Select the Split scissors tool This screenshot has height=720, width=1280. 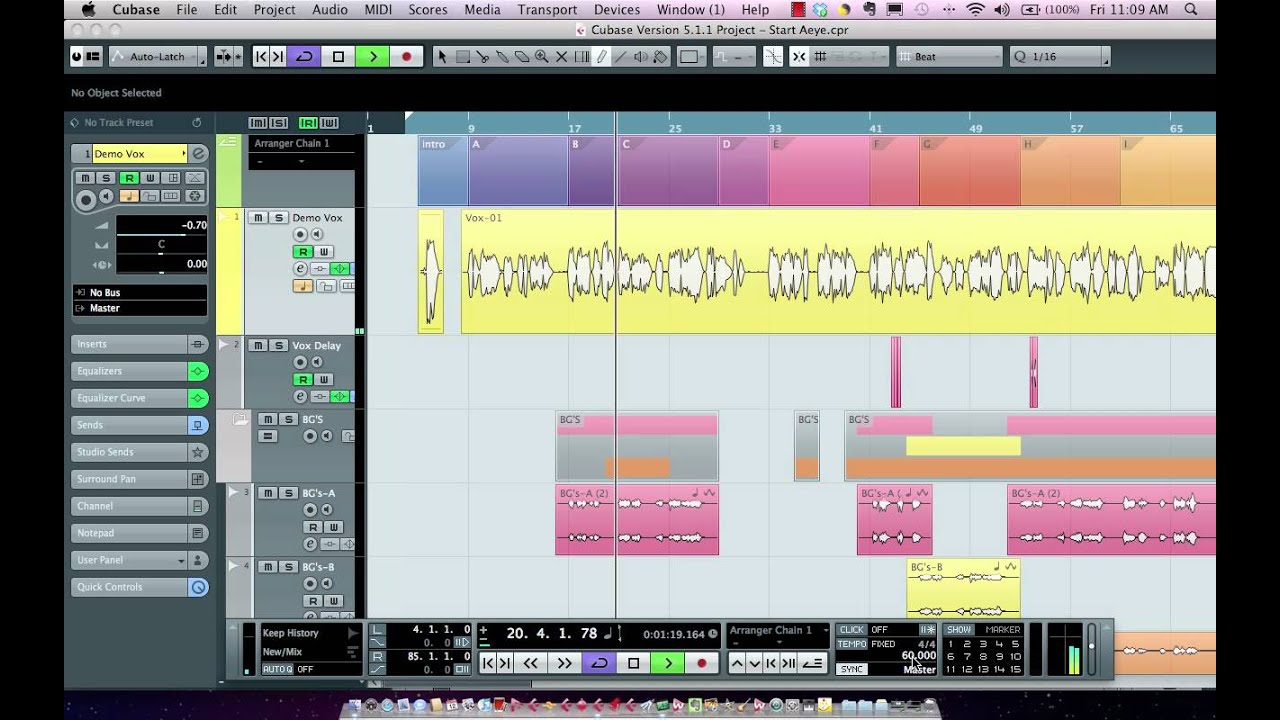pos(482,57)
